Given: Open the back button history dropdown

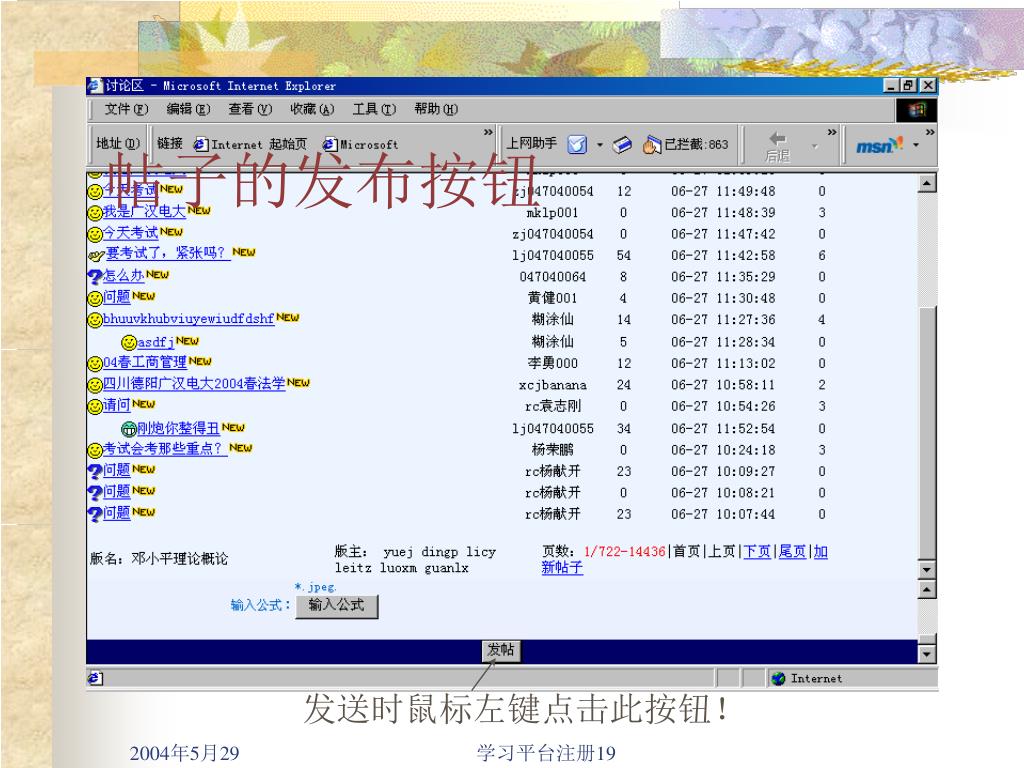Looking at the screenshot, I should (814, 146).
